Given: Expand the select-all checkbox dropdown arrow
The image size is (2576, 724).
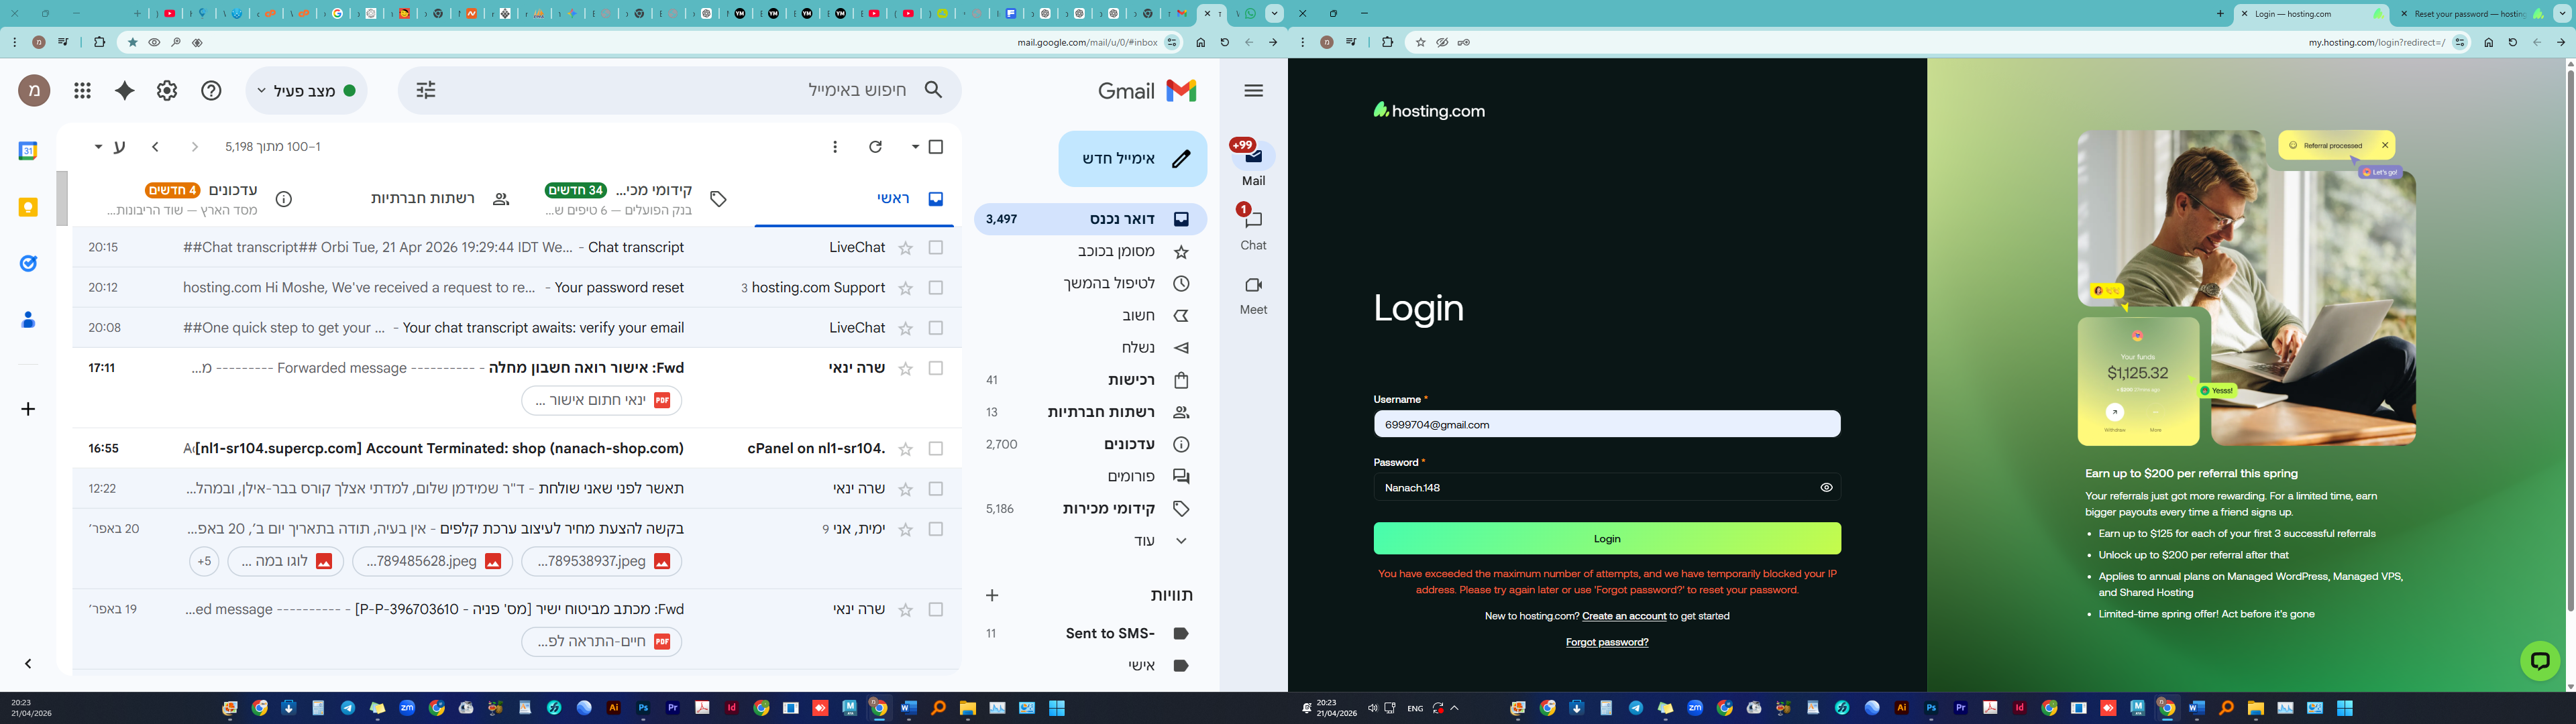Looking at the screenshot, I should 915,147.
